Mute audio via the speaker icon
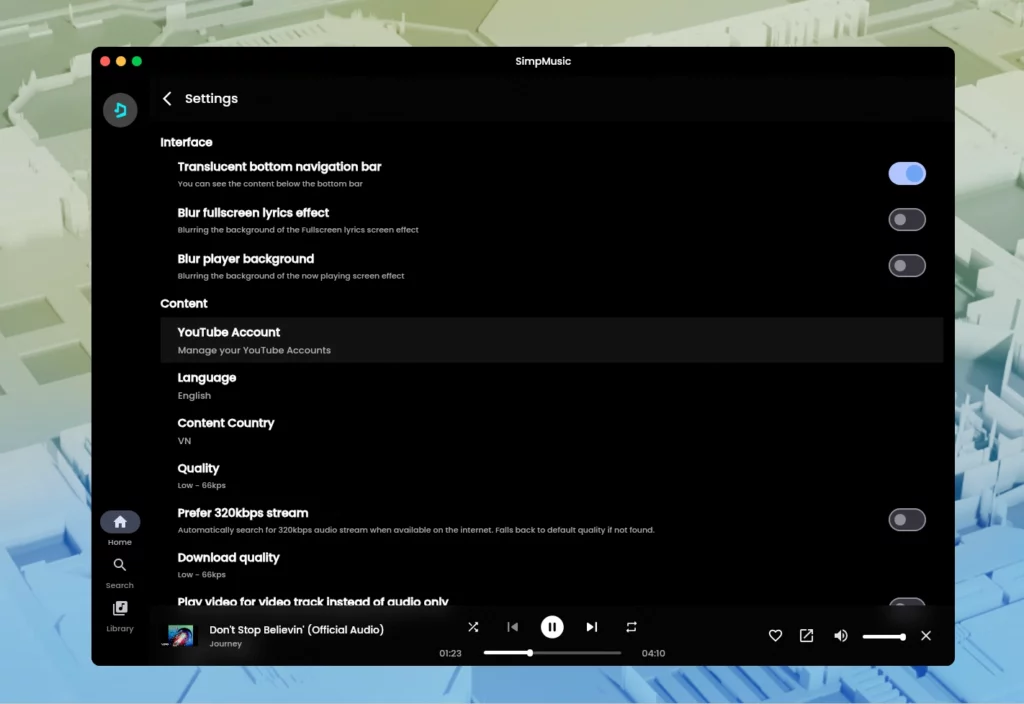This screenshot has width=1024, height=704. click(840, 635)
